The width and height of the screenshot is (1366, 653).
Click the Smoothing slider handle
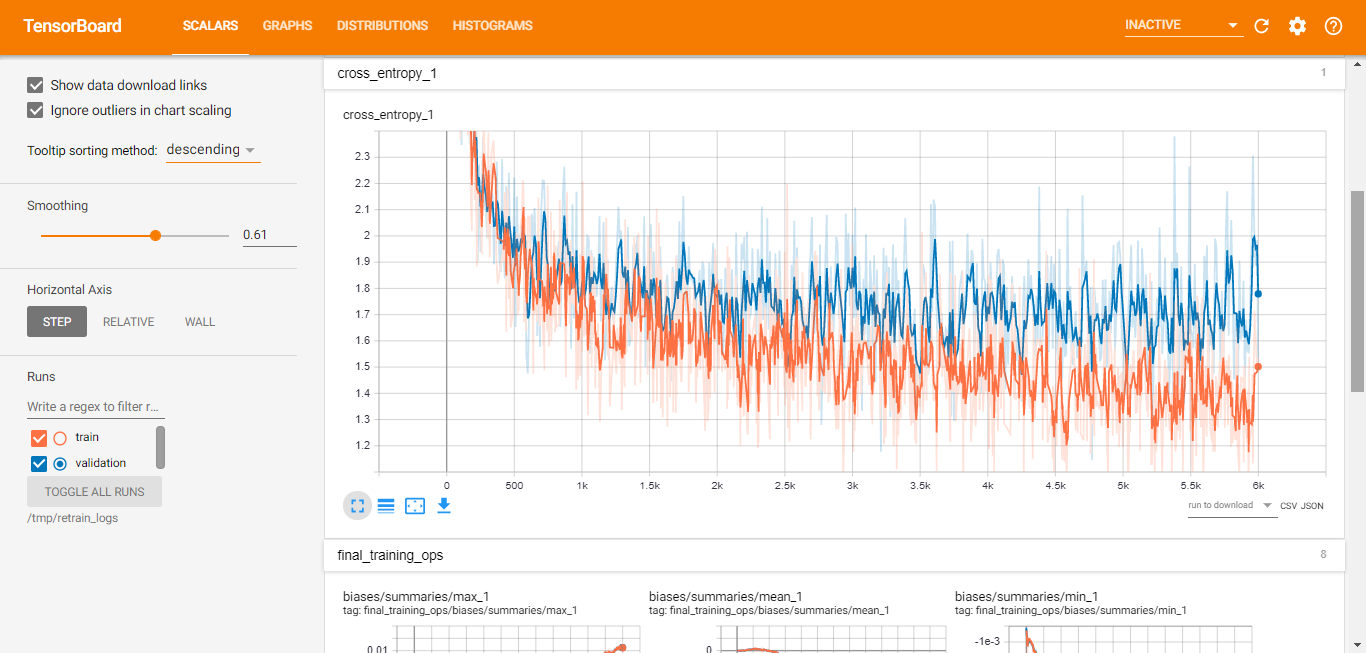click(x=155, y=236)
